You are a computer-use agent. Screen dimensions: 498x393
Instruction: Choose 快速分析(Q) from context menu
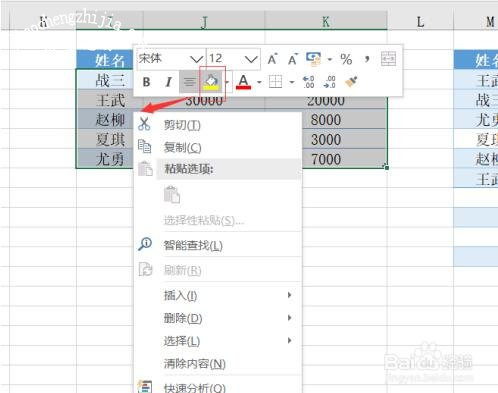pos(194,388)
